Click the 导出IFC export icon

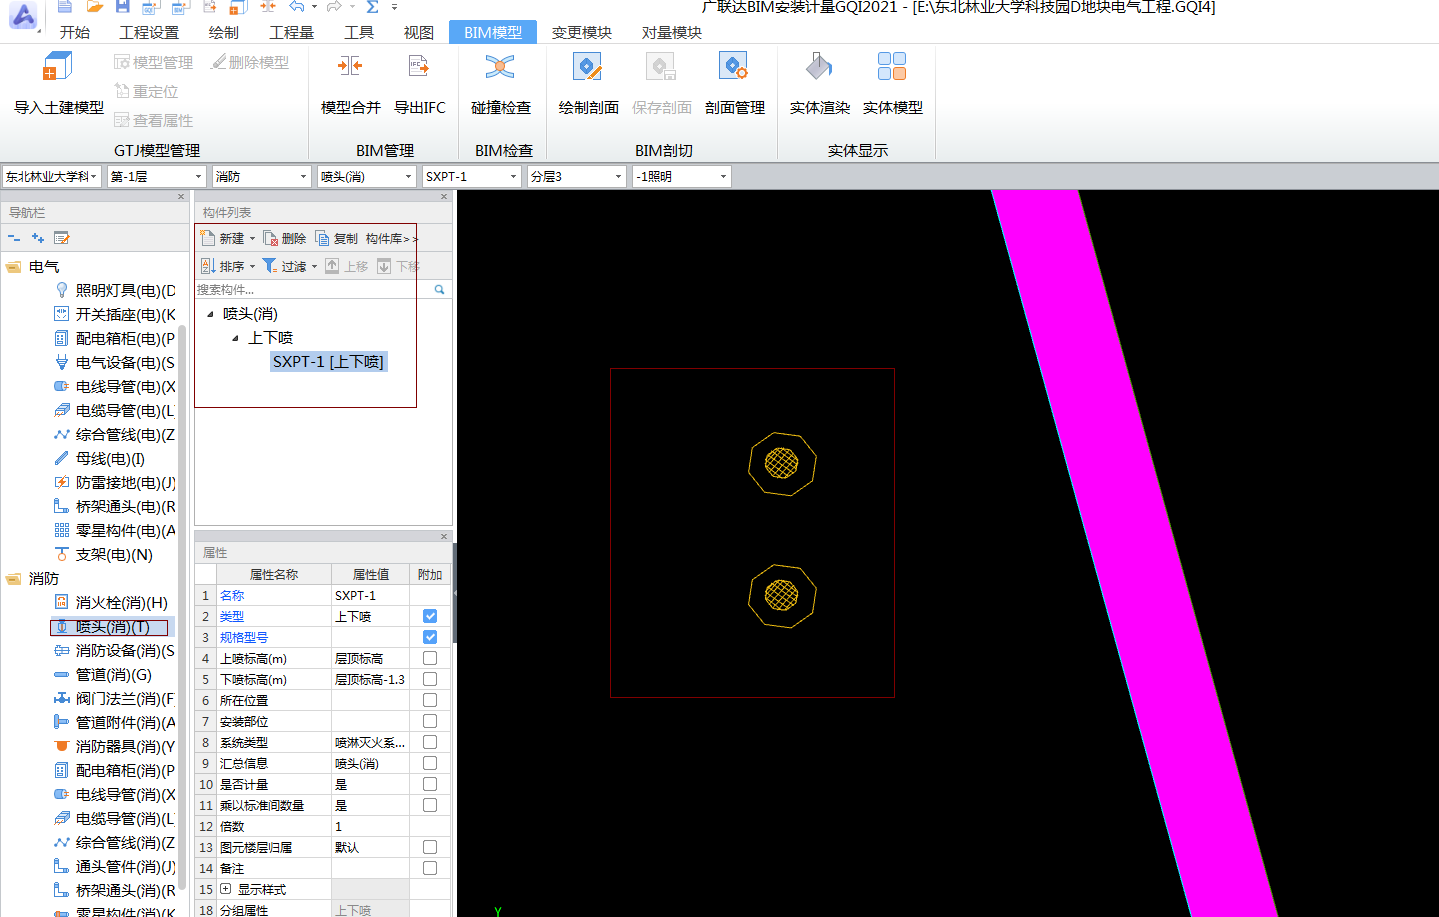419,67
